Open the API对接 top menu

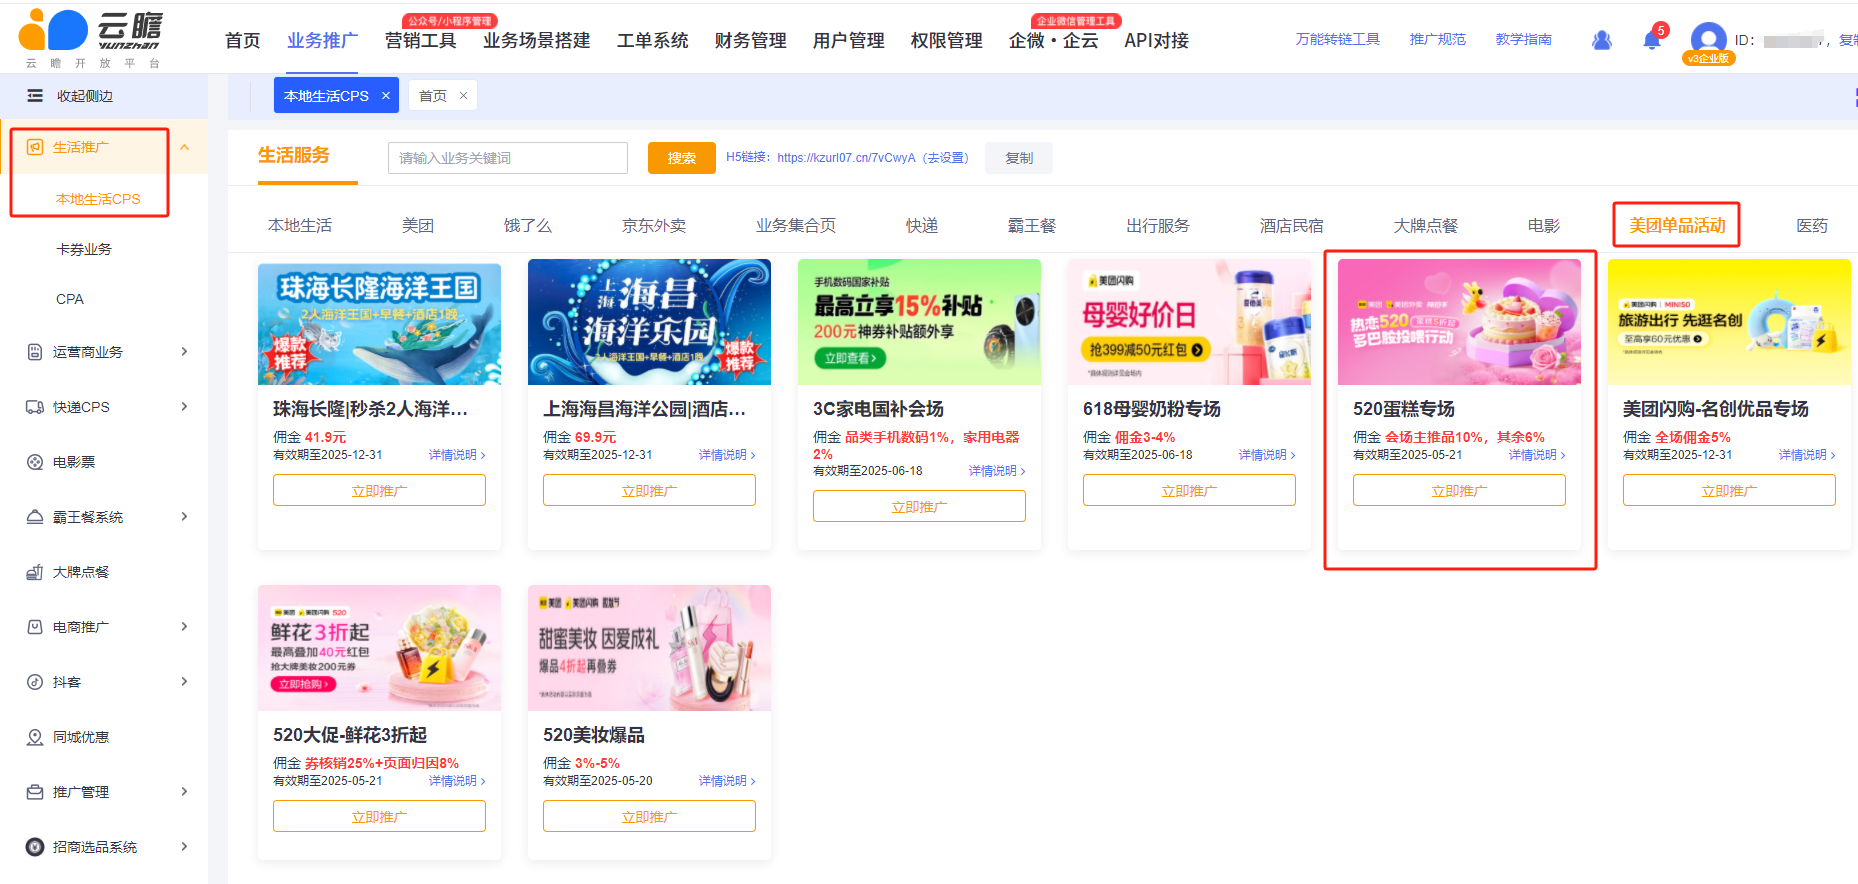tap(1156, 41)
